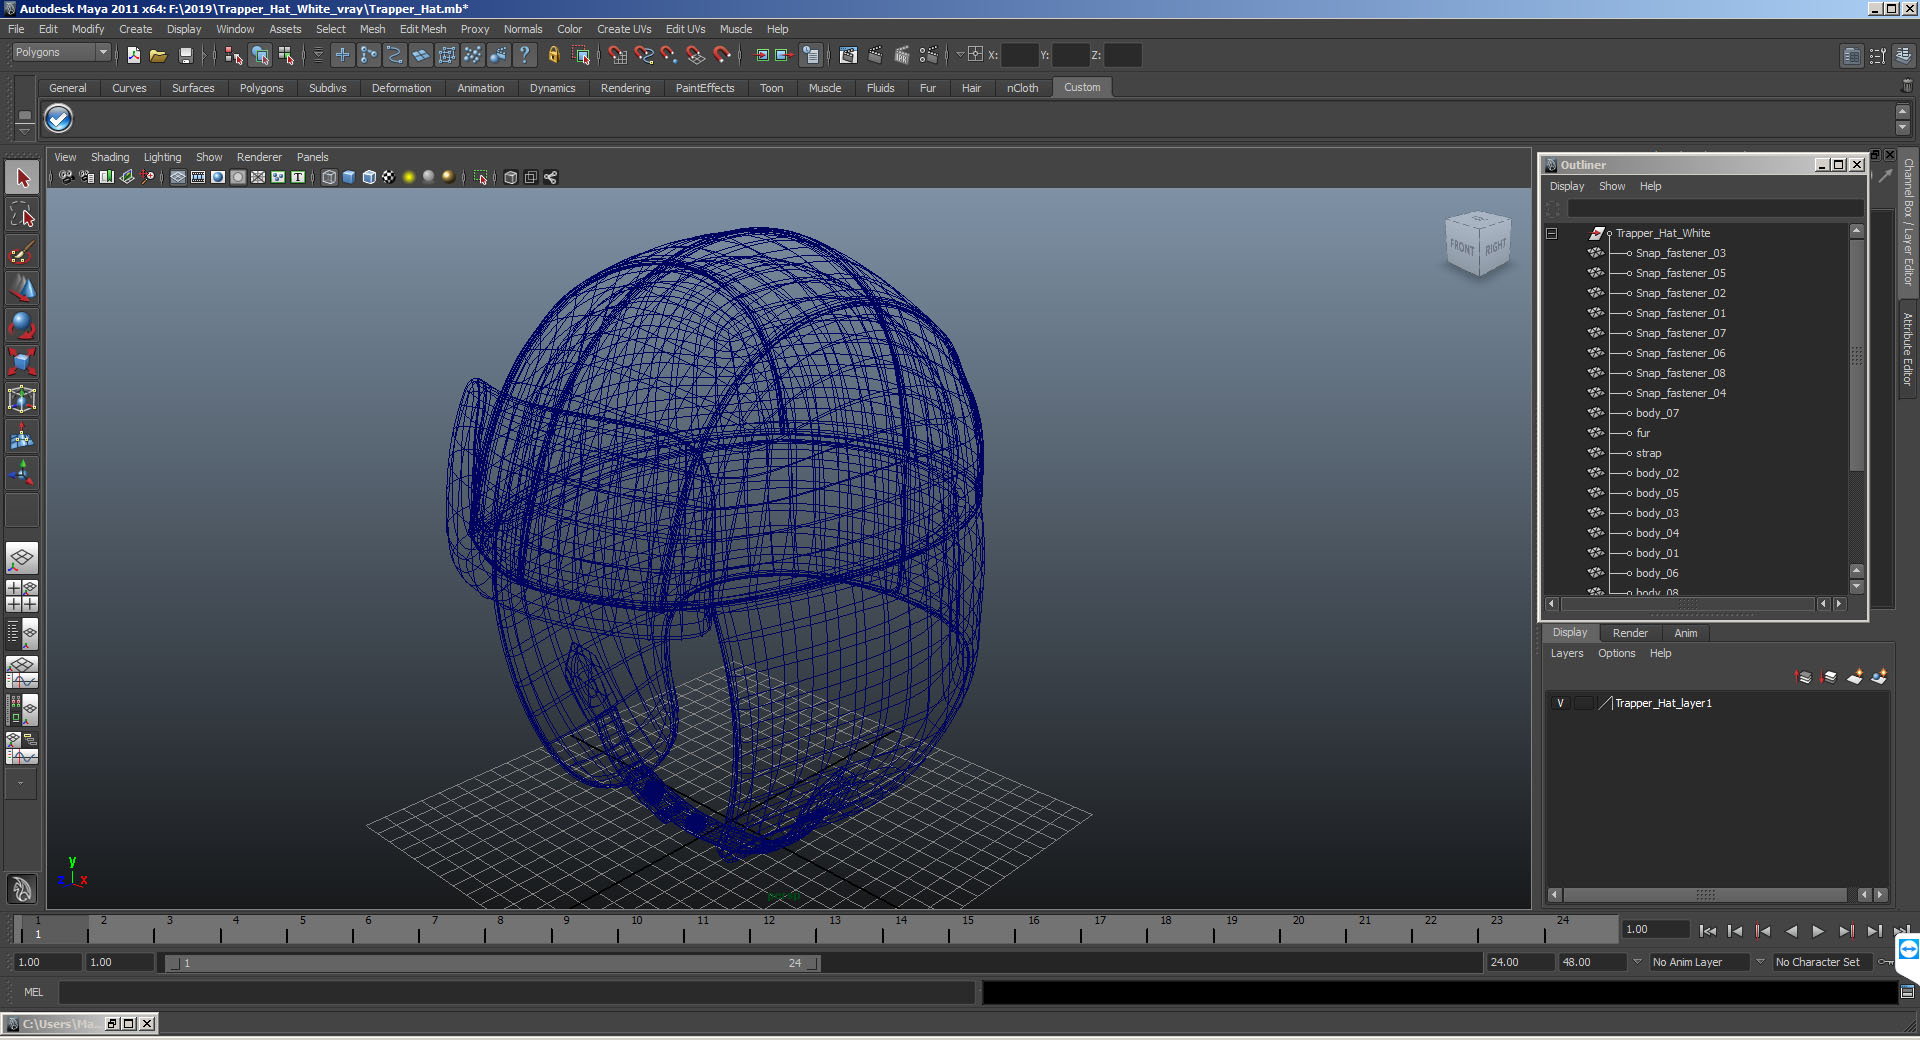This screenshot has width=1920, height=1040.
Task: Enable smooth shade all in viewport
Action: pos(349,177)
